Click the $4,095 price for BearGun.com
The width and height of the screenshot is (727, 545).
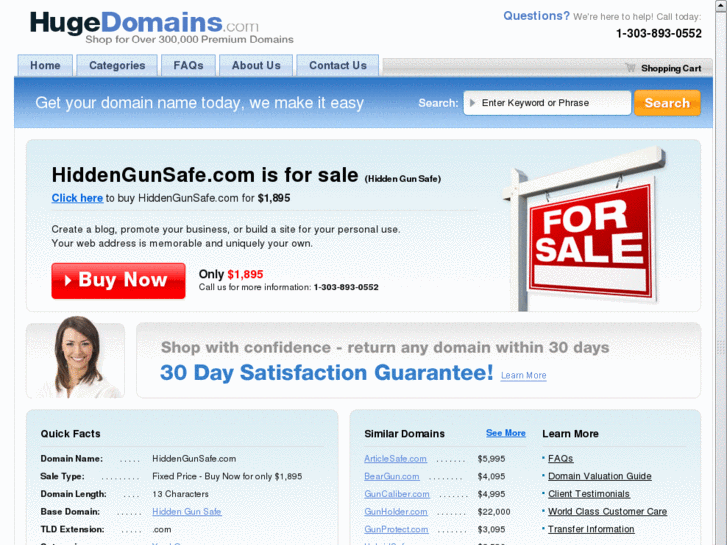click(491, 476)
